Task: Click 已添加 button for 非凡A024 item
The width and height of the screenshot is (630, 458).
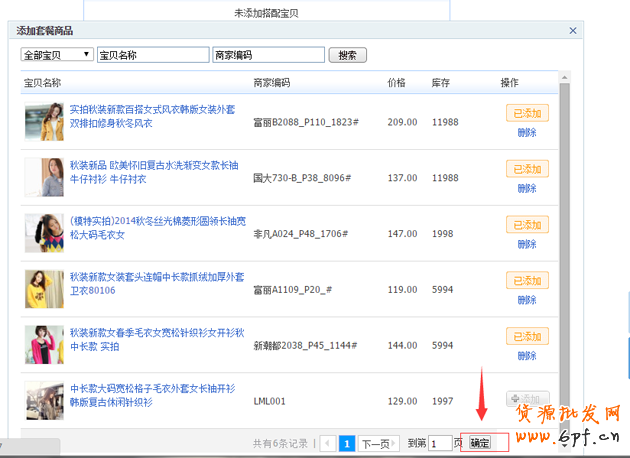Action: [527, 225]
